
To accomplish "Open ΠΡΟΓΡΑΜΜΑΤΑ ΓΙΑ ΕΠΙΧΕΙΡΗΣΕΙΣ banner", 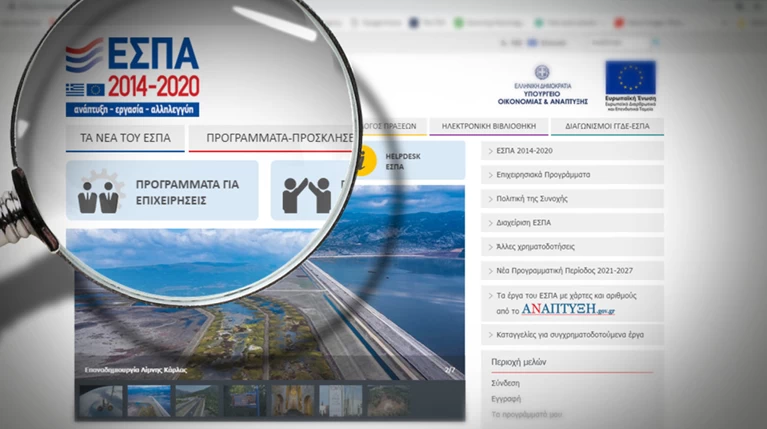I will click(x=162, y=191).
